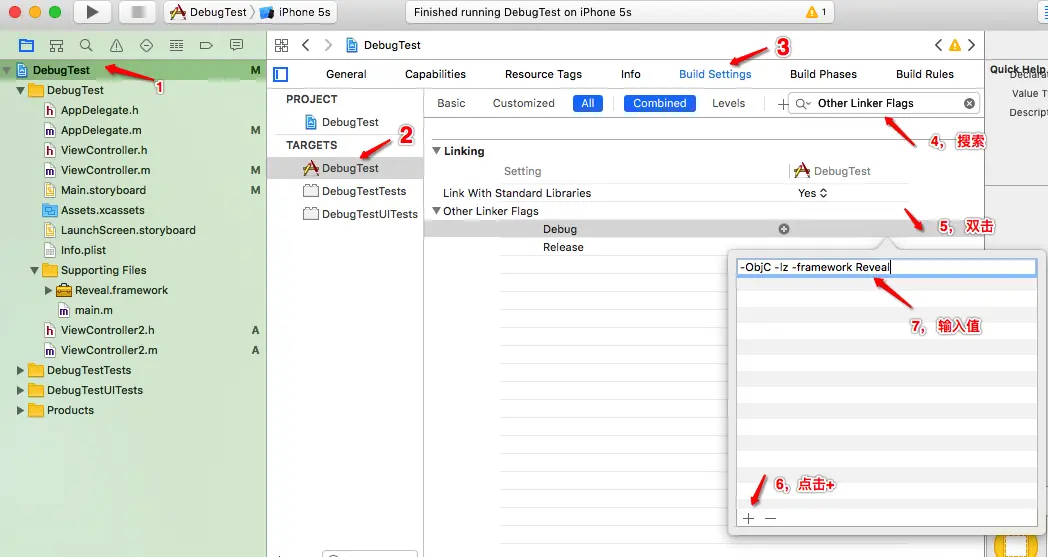Select the DebugTest target
This screenshot has width=1048, height=557.
[x=345, y=168]
